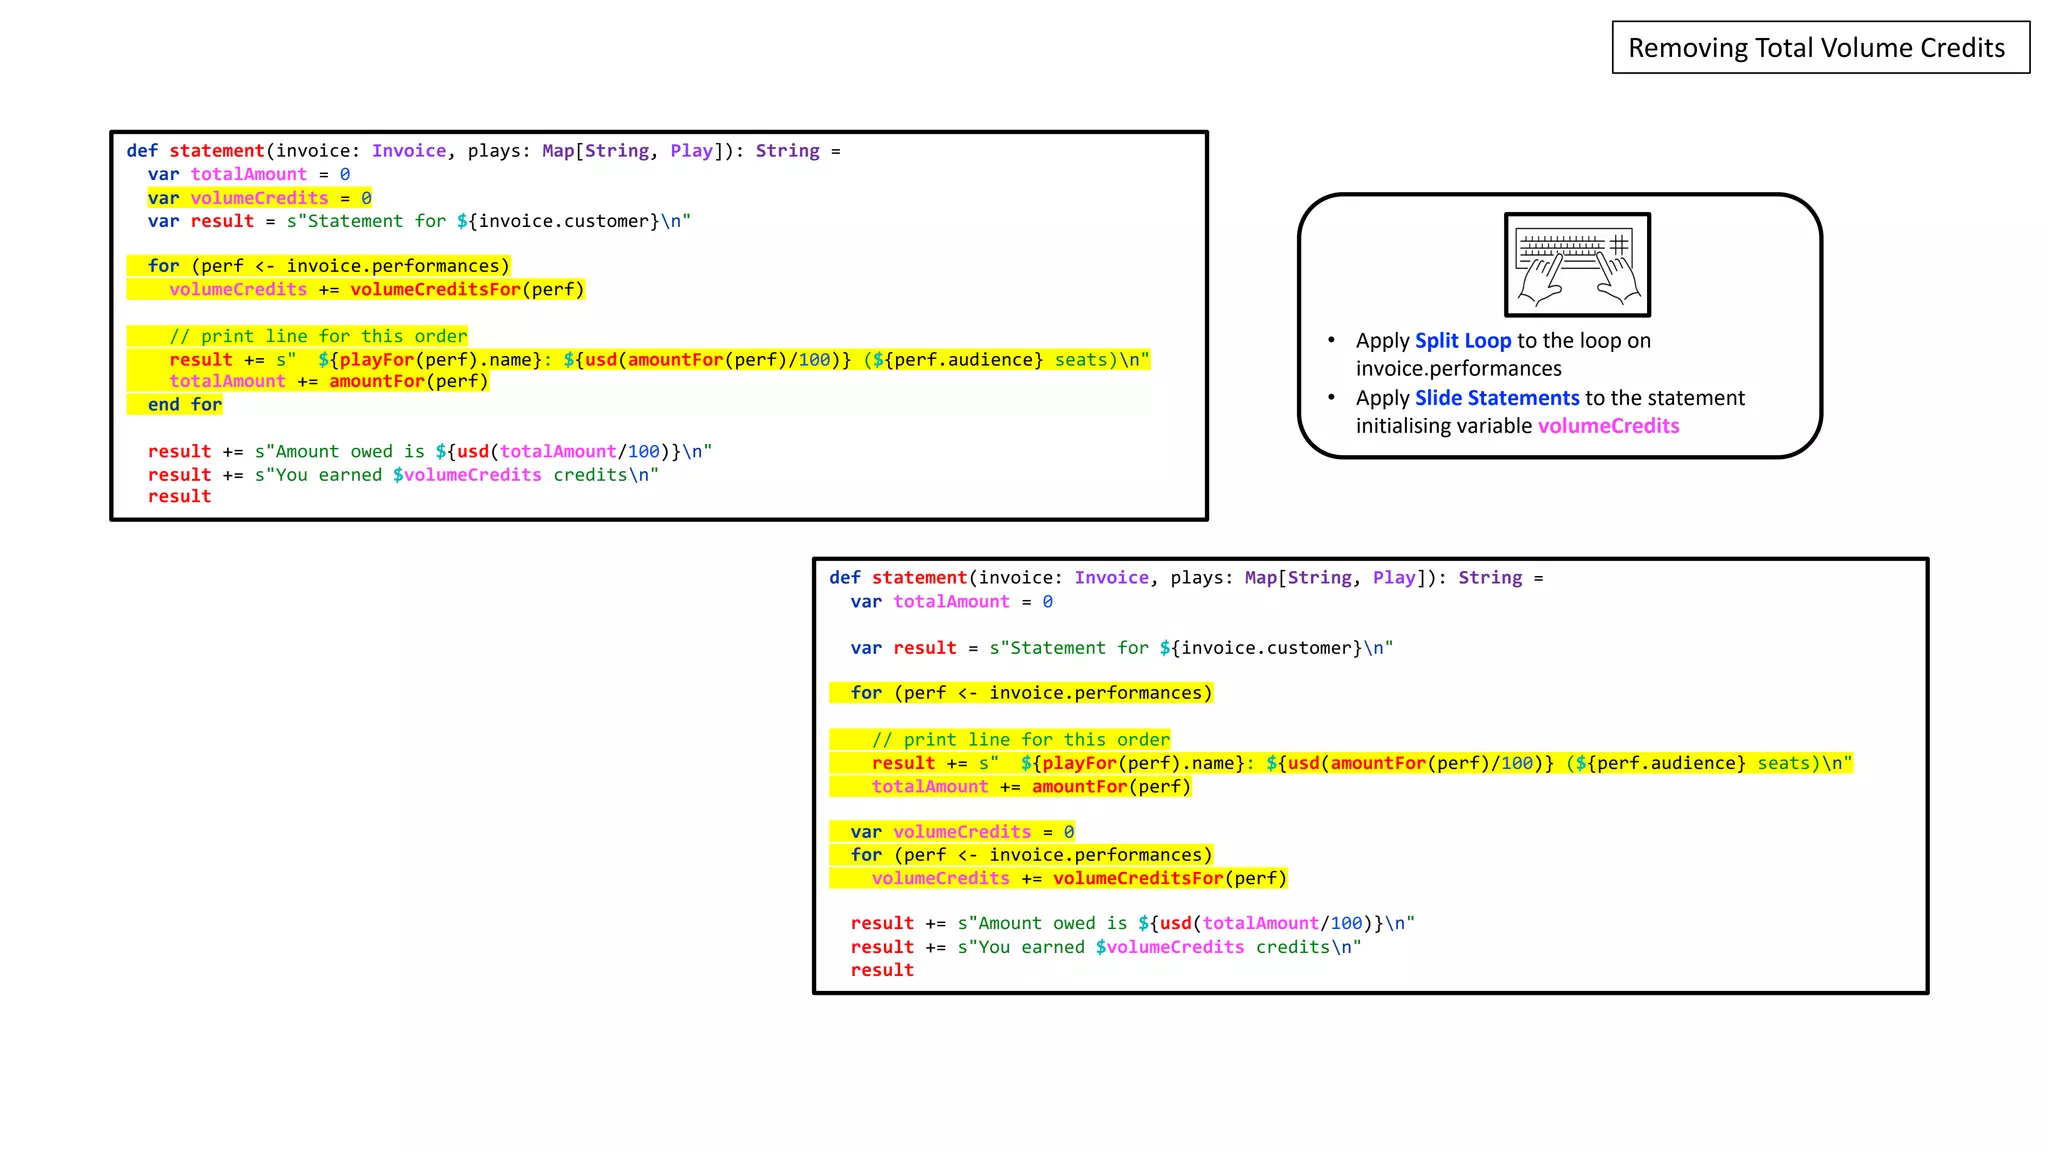The height and width of the screenshot is (1152, 2048).
Task: Click 'print line for this order' comment in top code
Action: pos(318,336)
